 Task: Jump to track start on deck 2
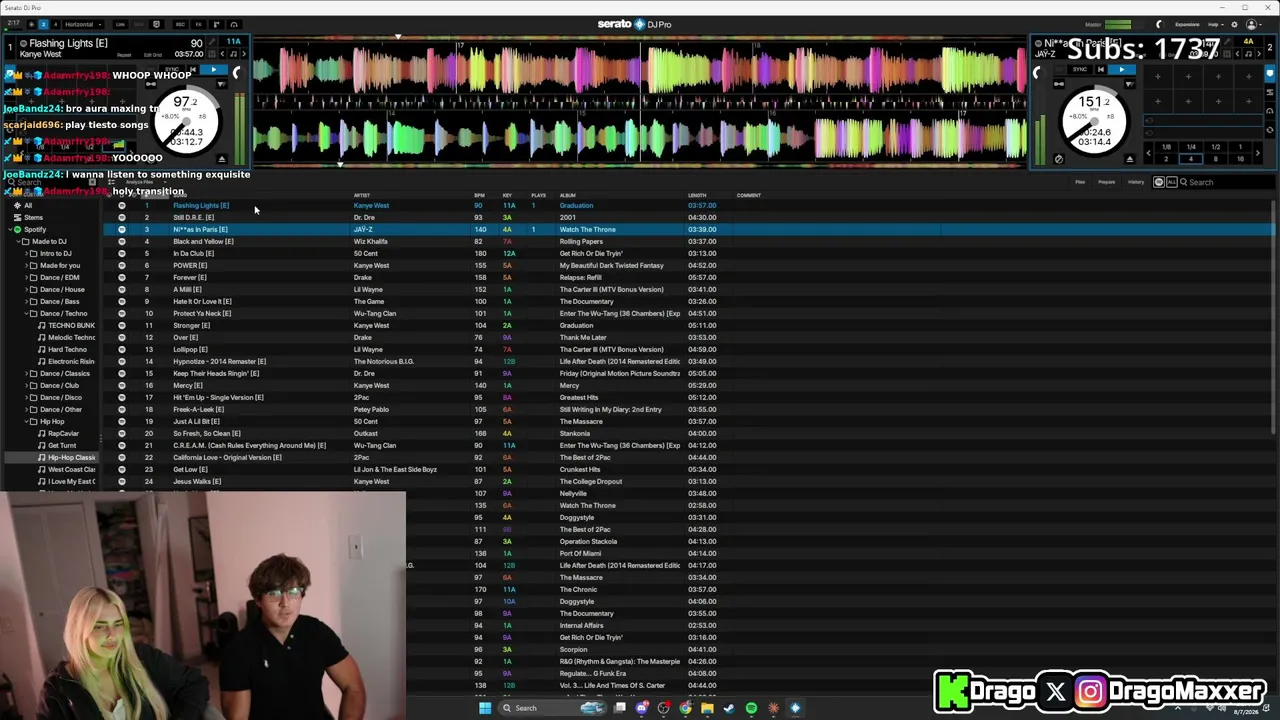click(x=1101, y=70)
